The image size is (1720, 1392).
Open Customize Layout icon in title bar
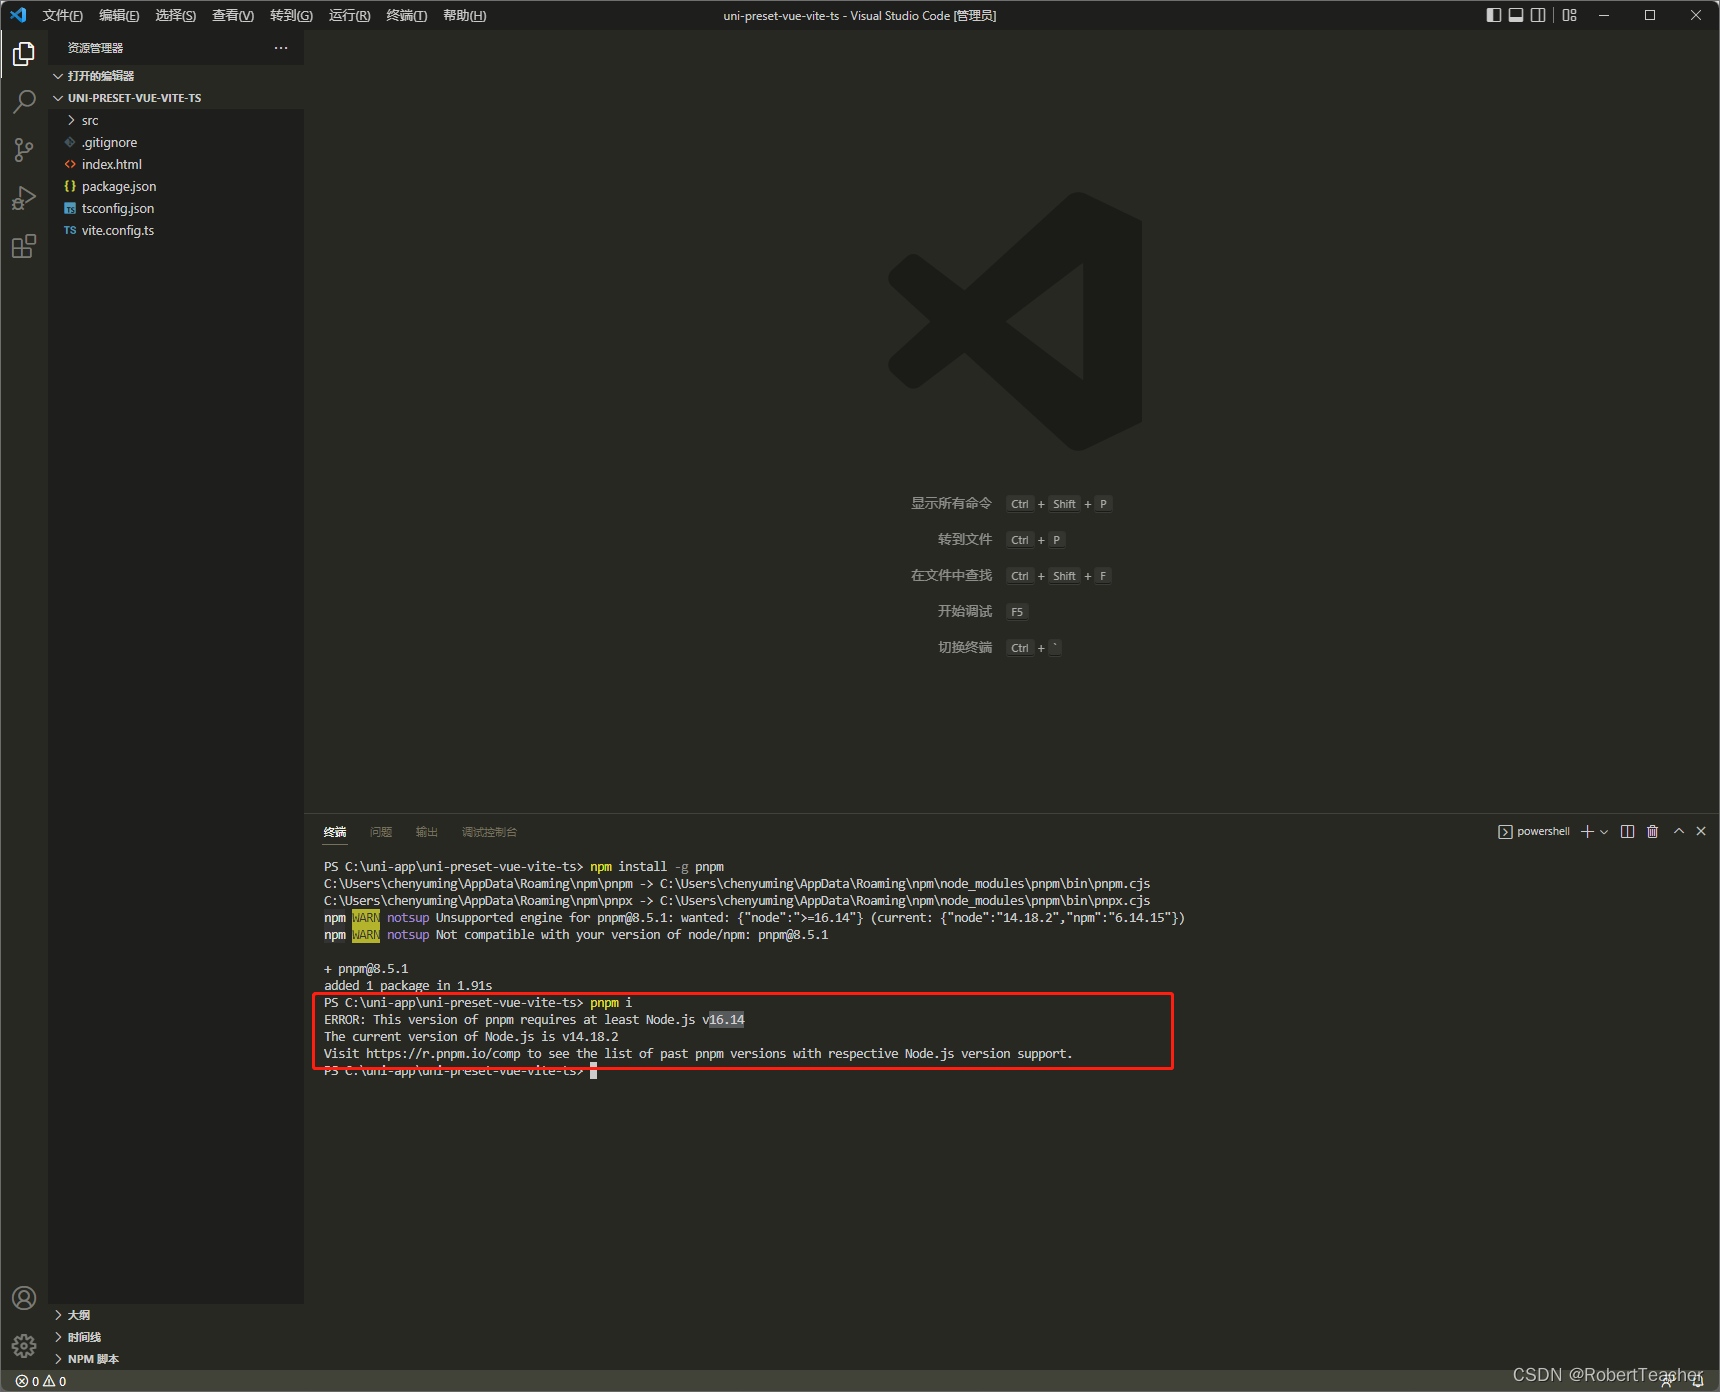(x=1569, y=15)
